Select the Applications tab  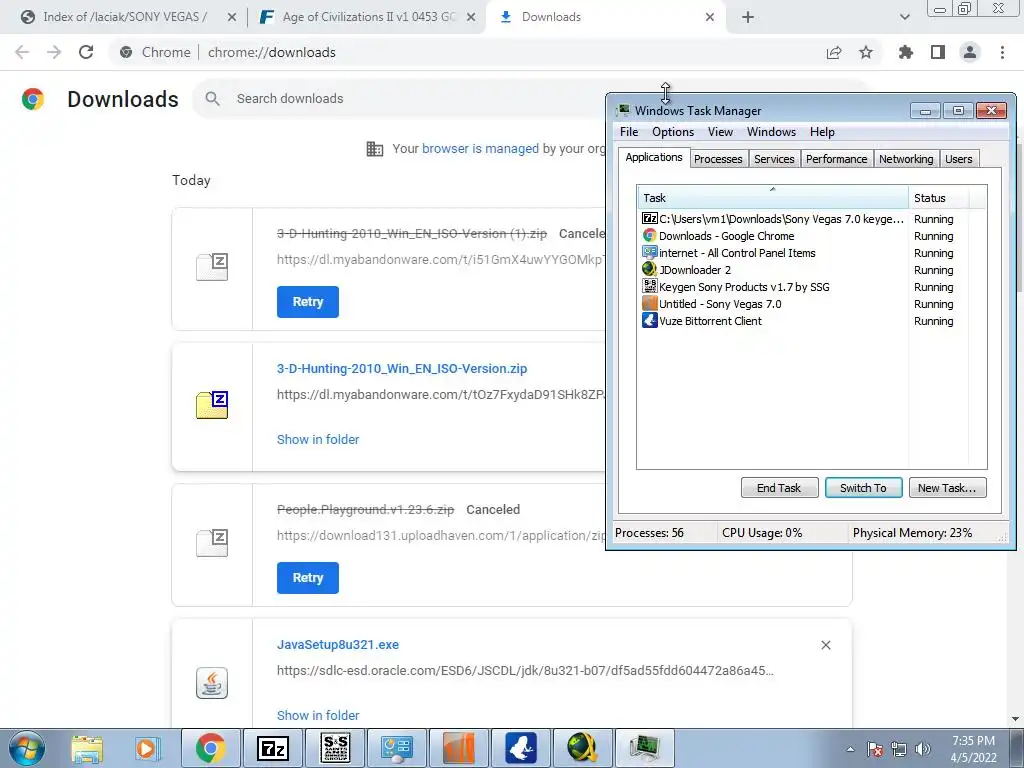pyautogui.click(x=654, y=157)
